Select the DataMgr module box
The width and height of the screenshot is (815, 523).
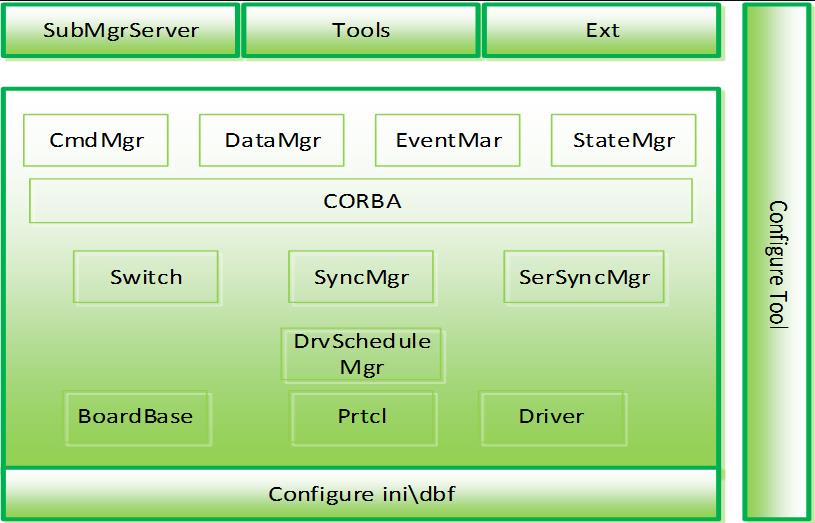coord(272,140)
